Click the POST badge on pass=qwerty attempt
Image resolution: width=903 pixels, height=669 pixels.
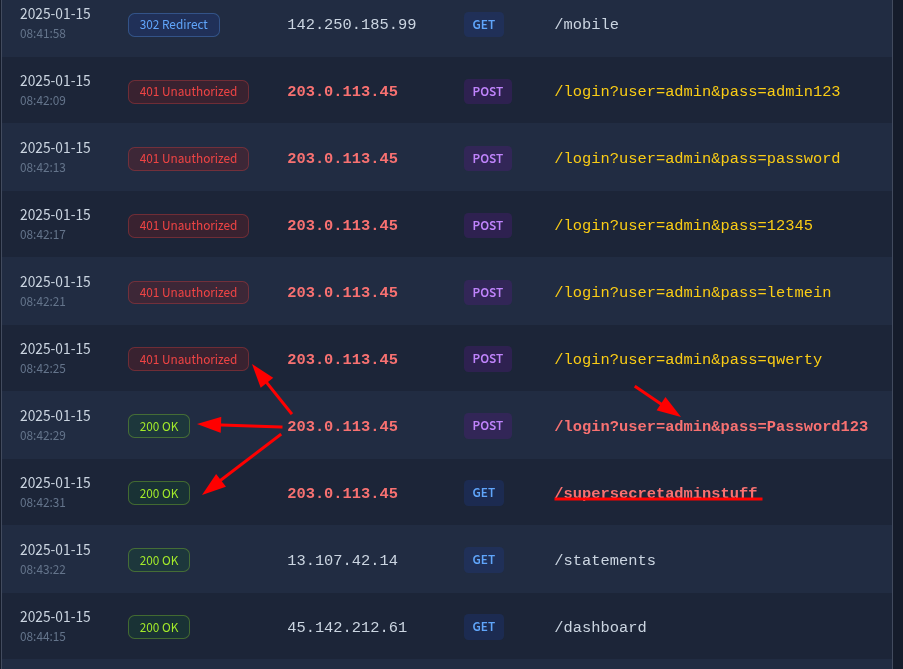coord(487,359)
